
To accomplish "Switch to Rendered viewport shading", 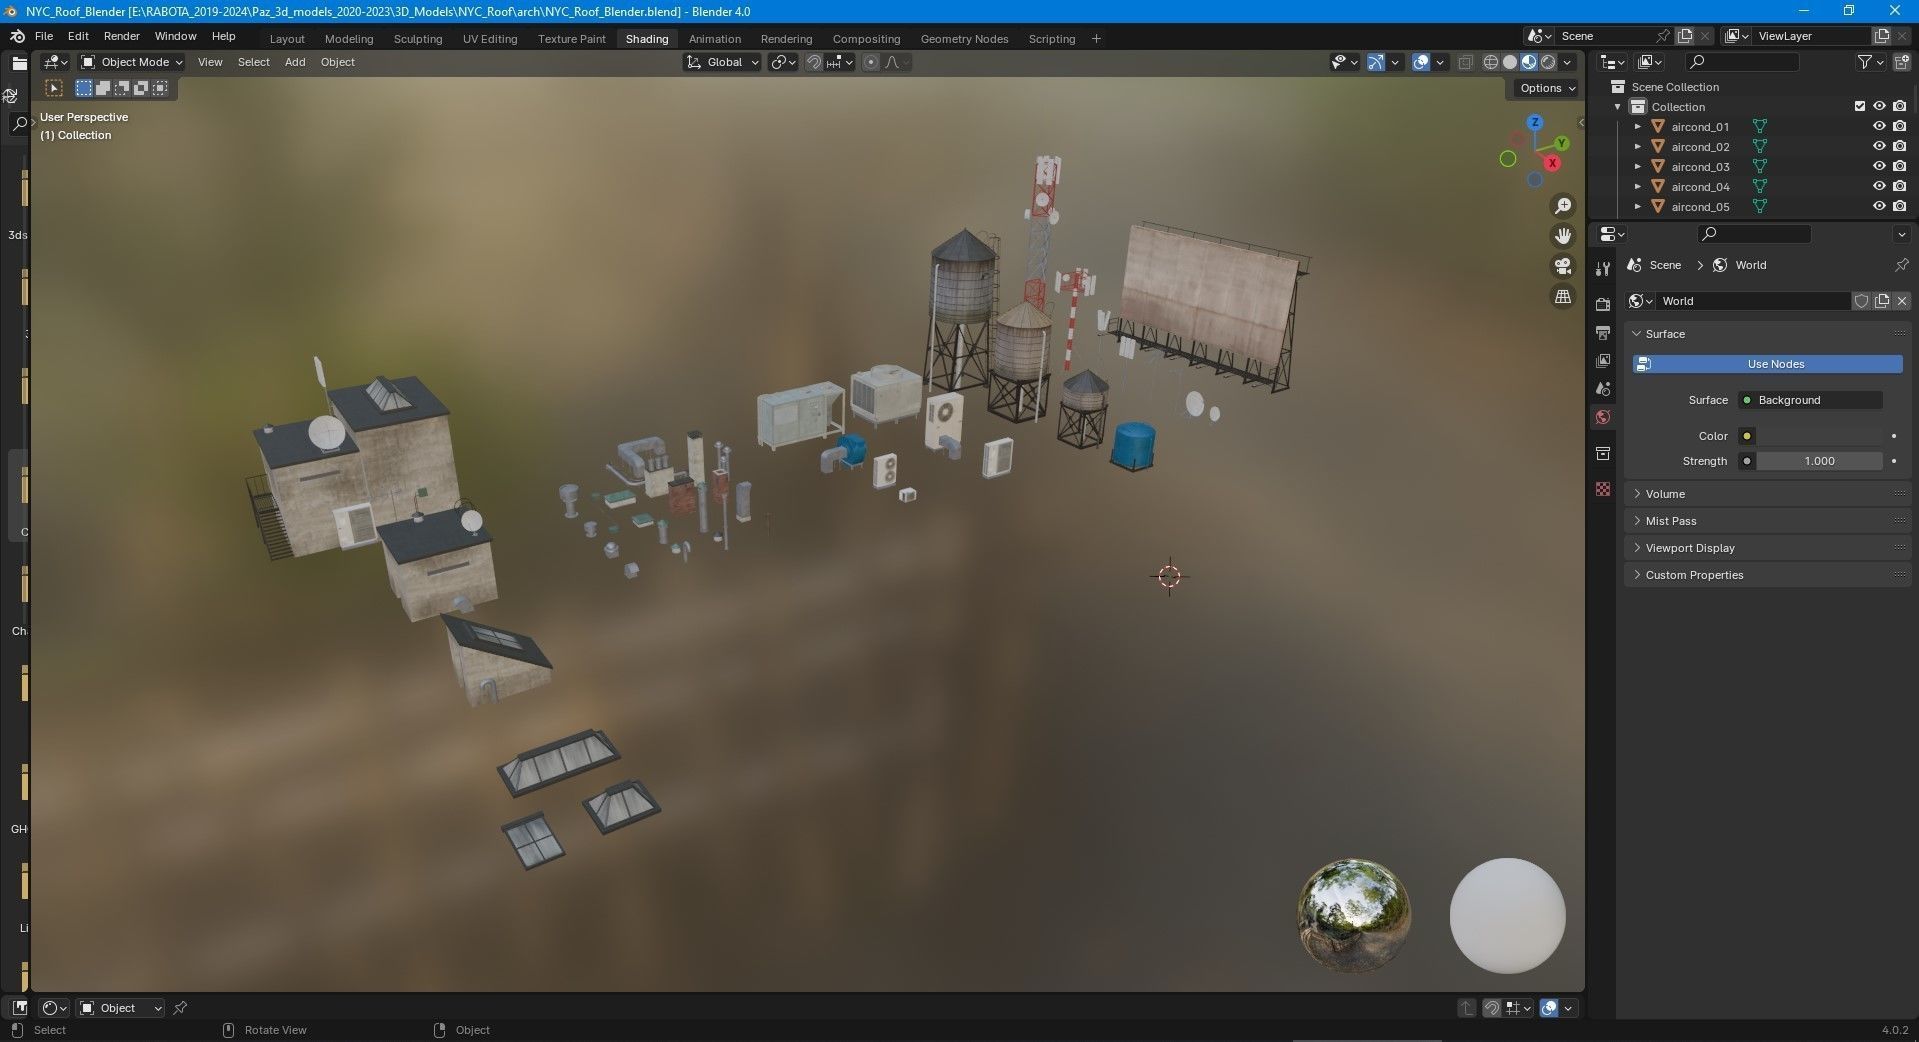I will [1548, 62].
